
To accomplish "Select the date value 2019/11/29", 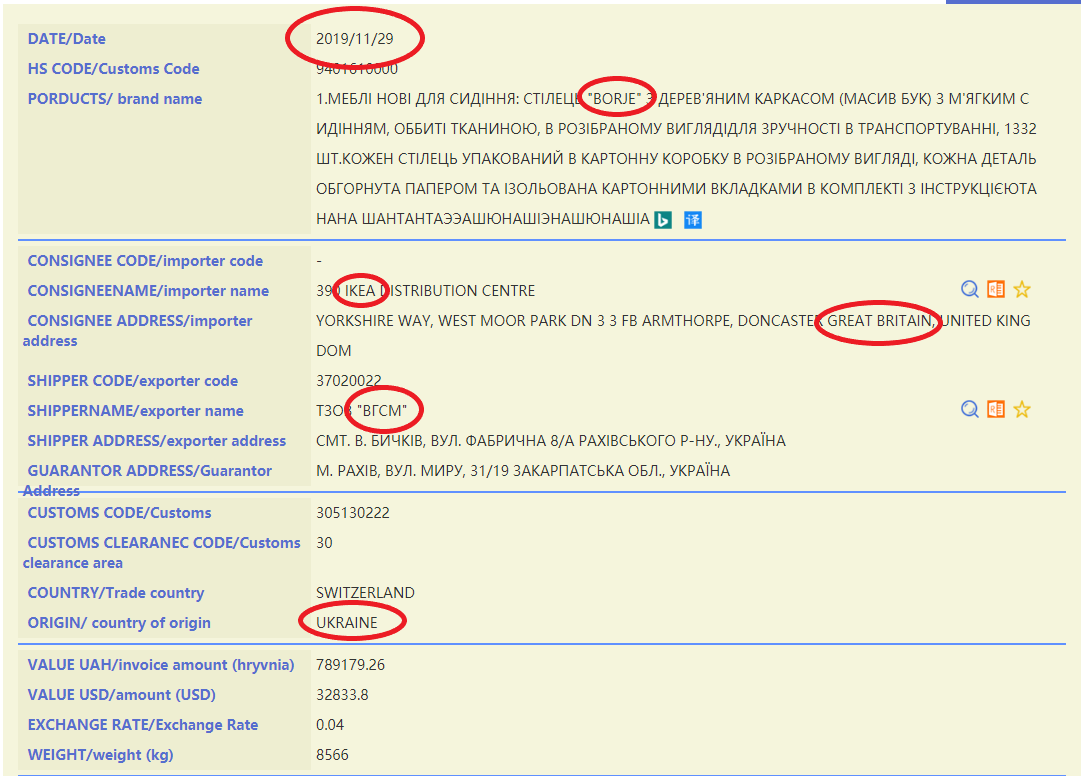I will [x=355, y=39].
